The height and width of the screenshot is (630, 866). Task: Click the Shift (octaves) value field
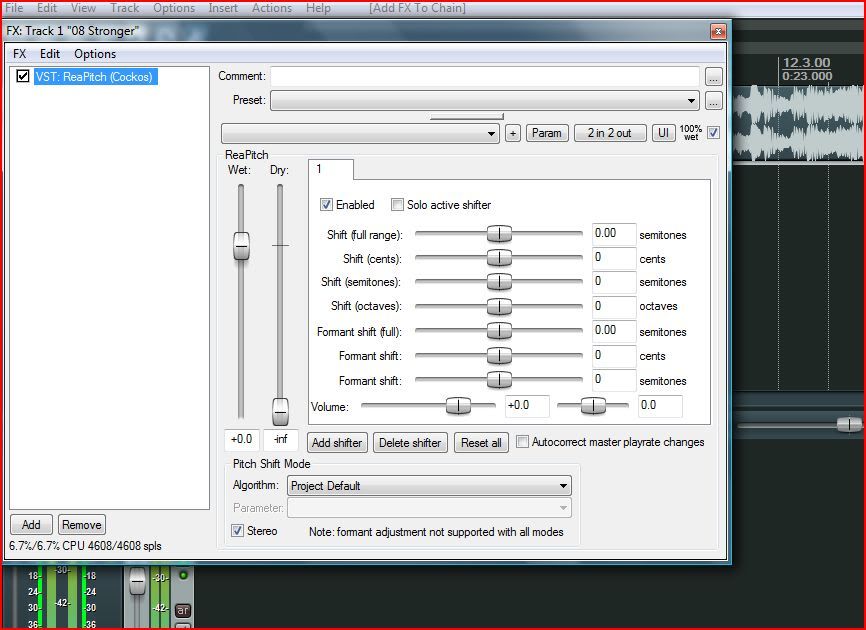(614, 306)
